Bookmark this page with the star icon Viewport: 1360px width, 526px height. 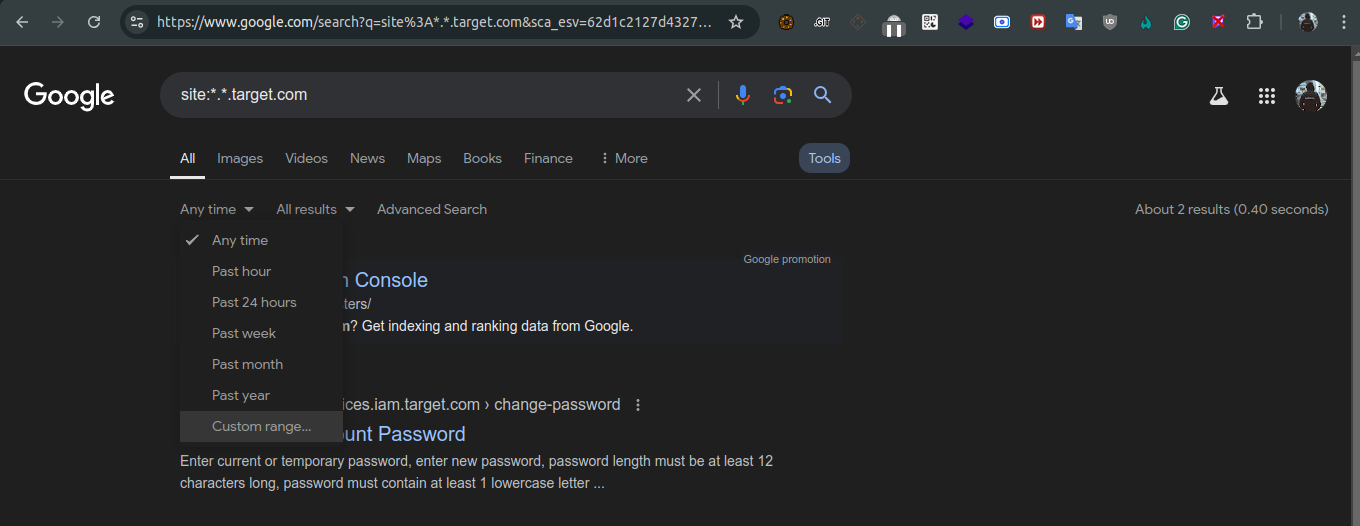pyautogui.click(x=736, y=21)
